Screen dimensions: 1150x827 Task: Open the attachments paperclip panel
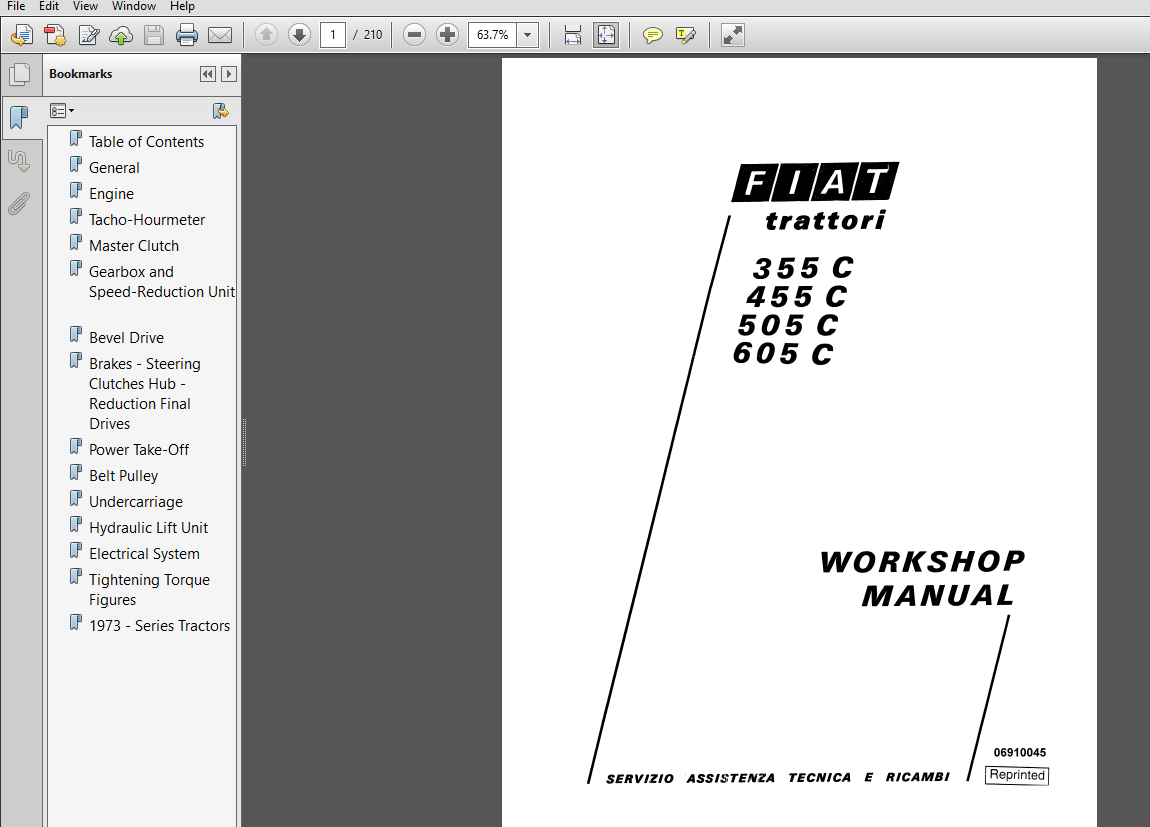click(x=20, y=204)
